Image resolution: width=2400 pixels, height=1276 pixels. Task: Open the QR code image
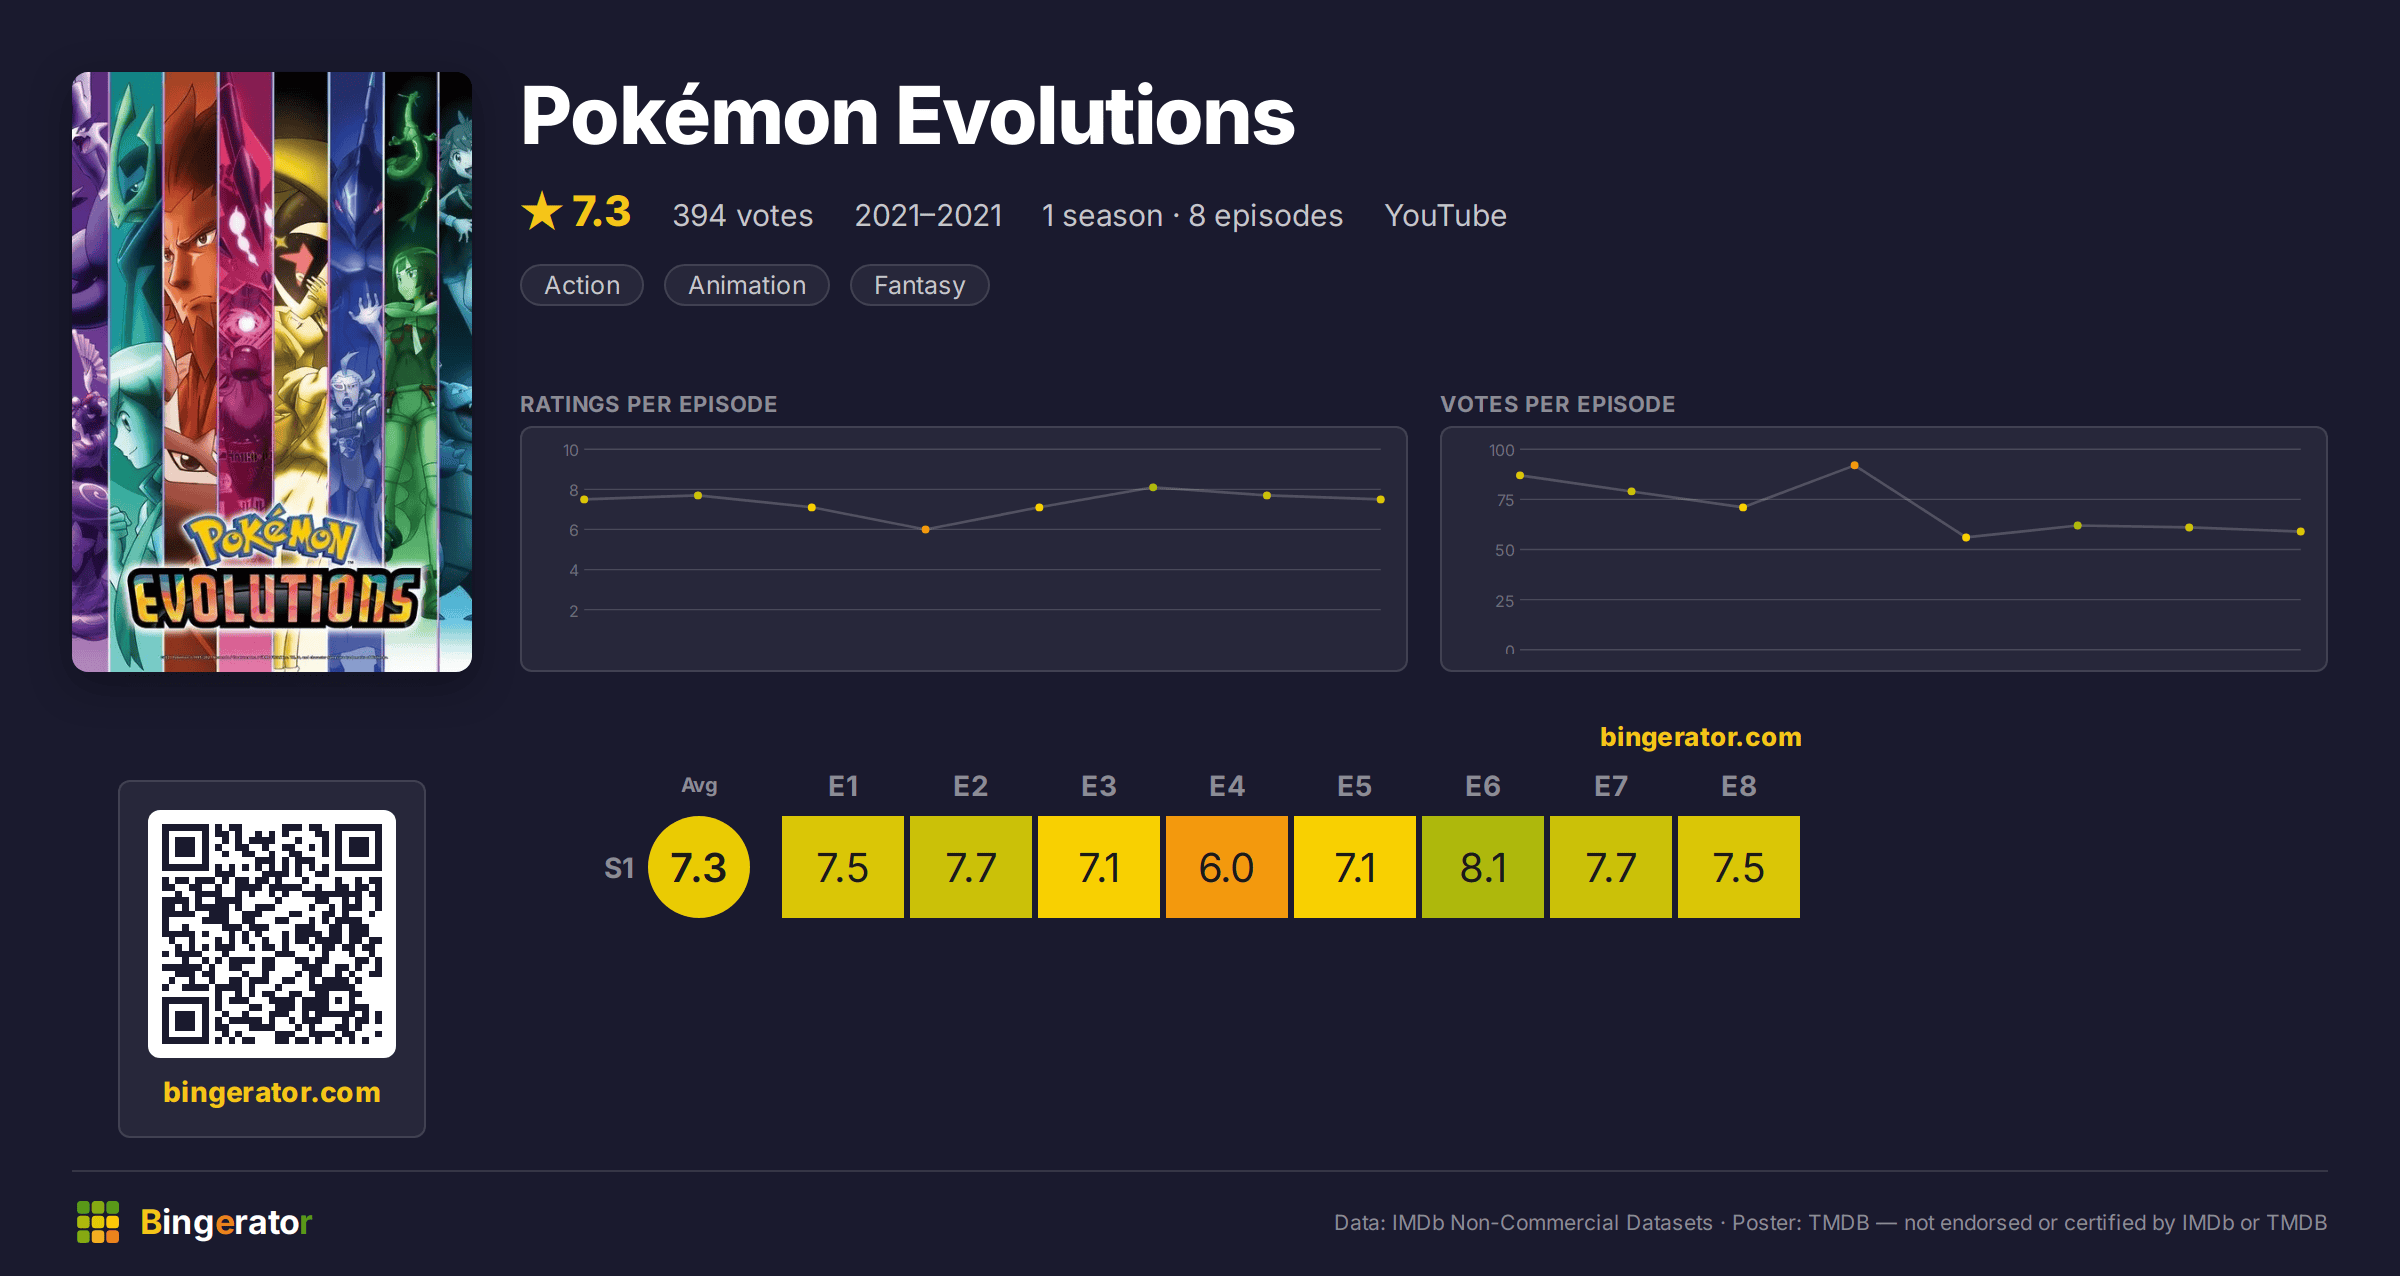coord(272,933)
